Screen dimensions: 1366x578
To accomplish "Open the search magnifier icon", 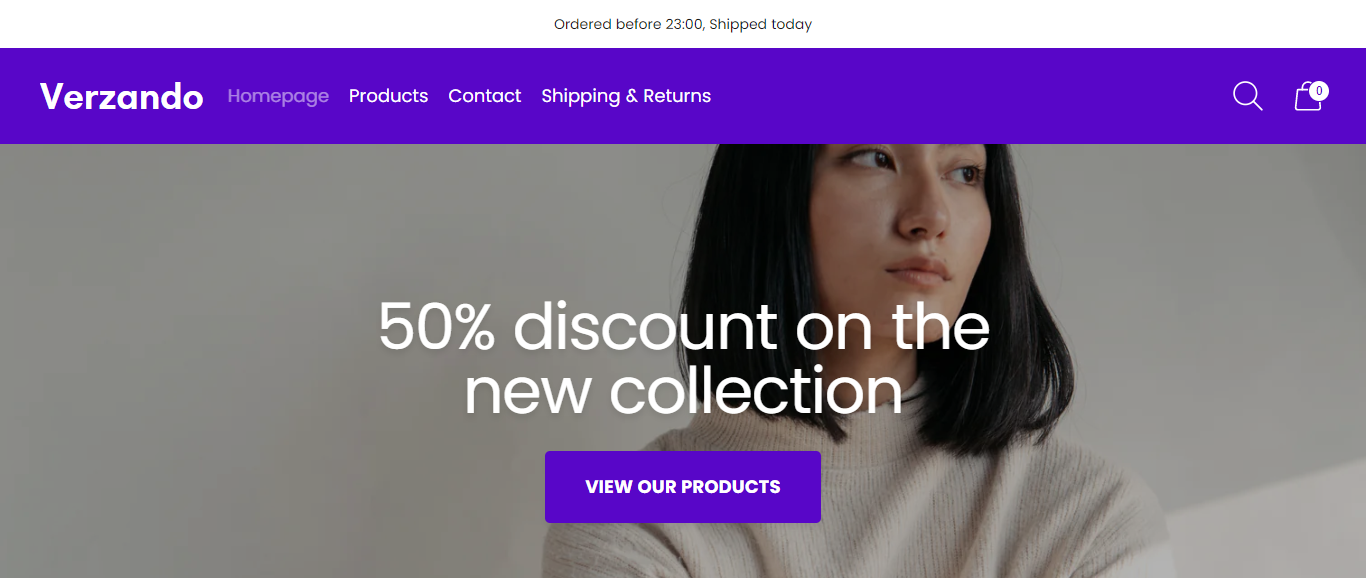I will point(1247,96).
